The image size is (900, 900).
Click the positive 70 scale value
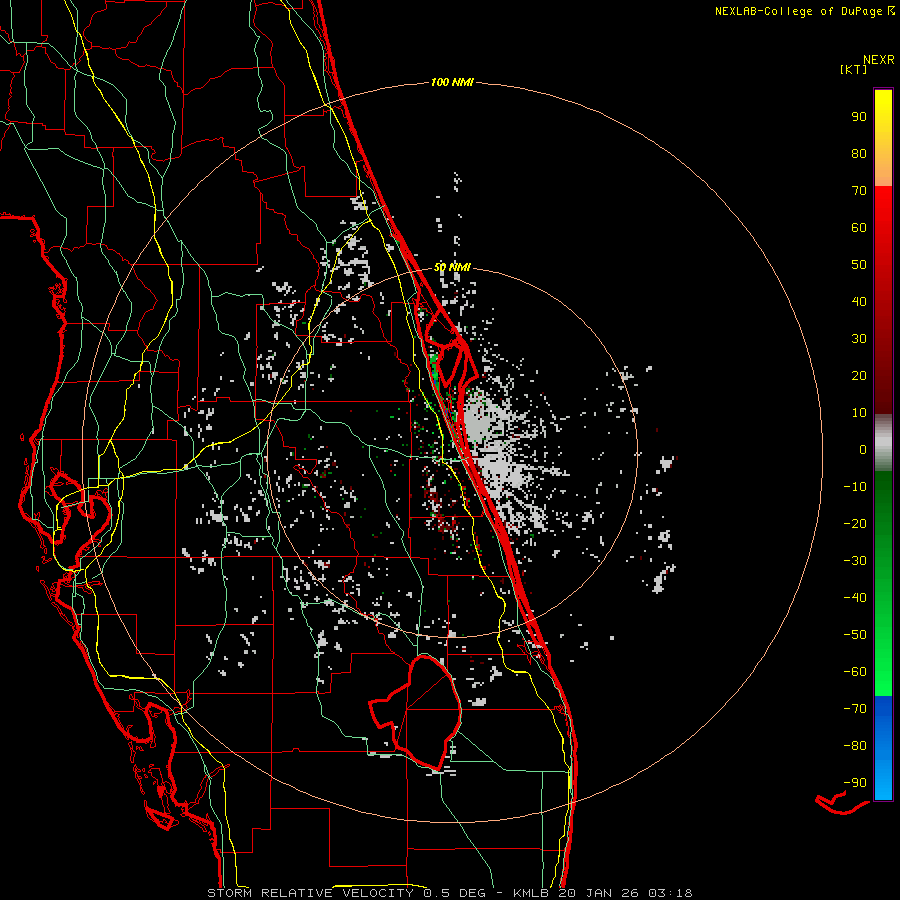coord(859,191)
